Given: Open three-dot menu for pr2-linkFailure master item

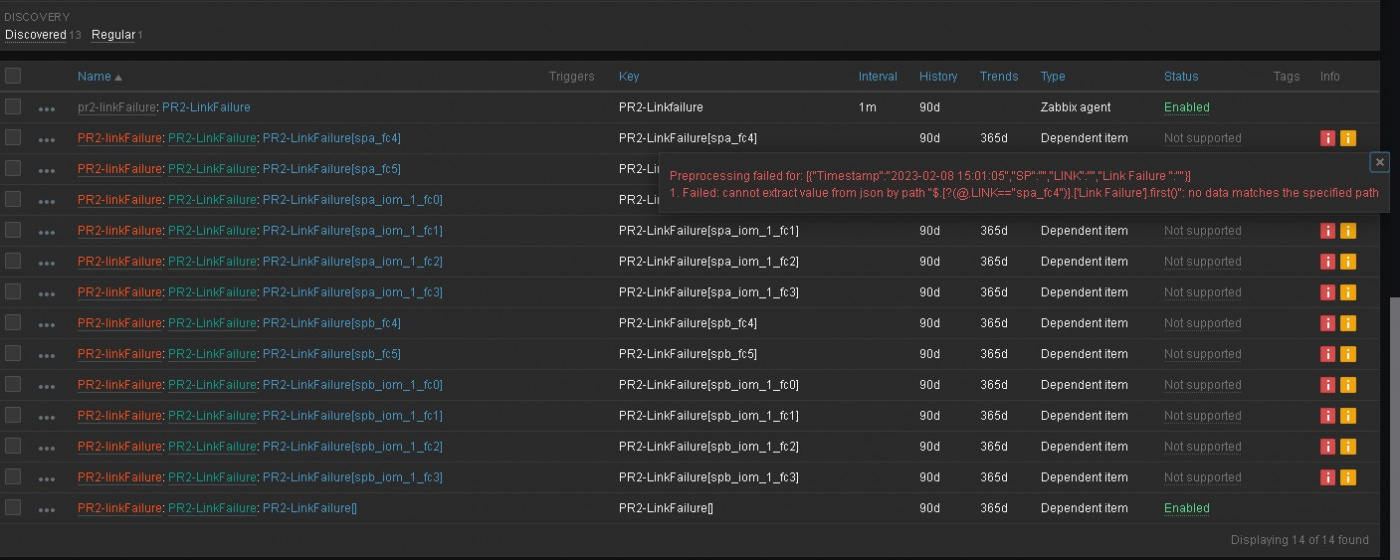Looking at the screenshot, I should (x=47, y=108).
